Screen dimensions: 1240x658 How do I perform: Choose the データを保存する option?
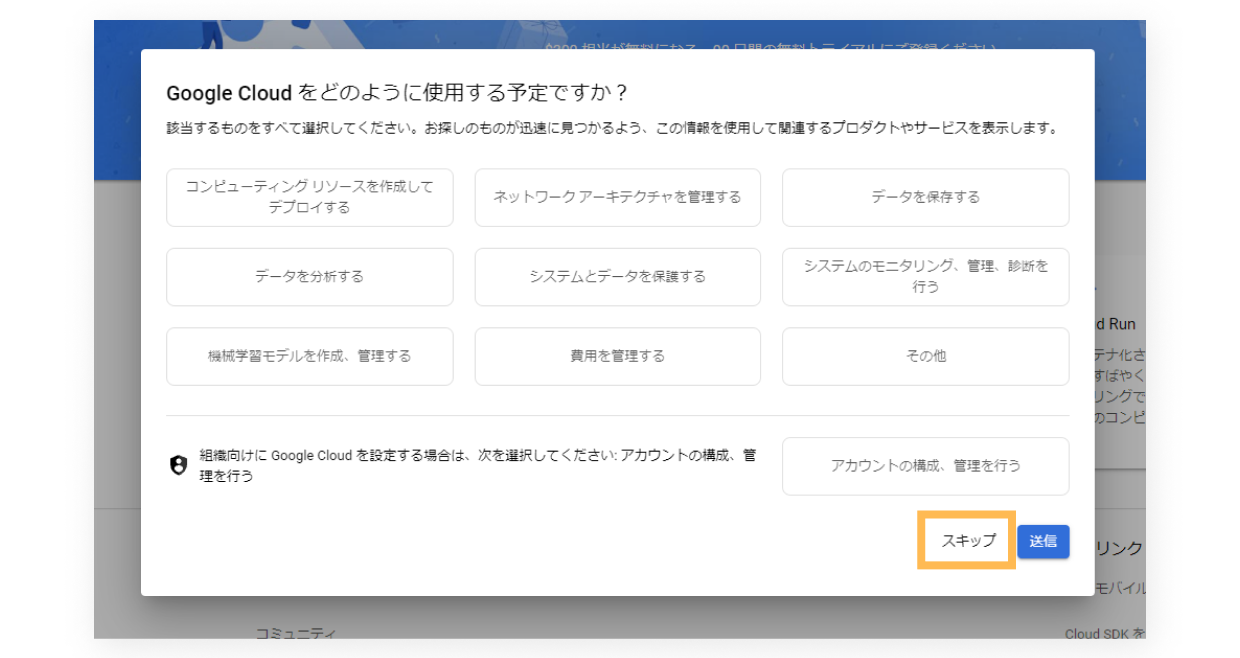[925, 197]
